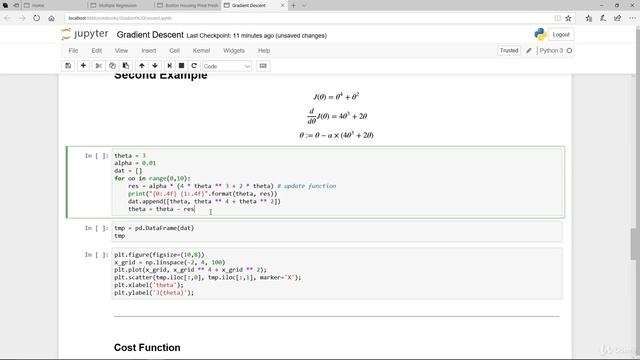Save notebook with the floppy disk icon
Image resolution: width=640 pixels, height=360 pixels.
coord(68,66)
